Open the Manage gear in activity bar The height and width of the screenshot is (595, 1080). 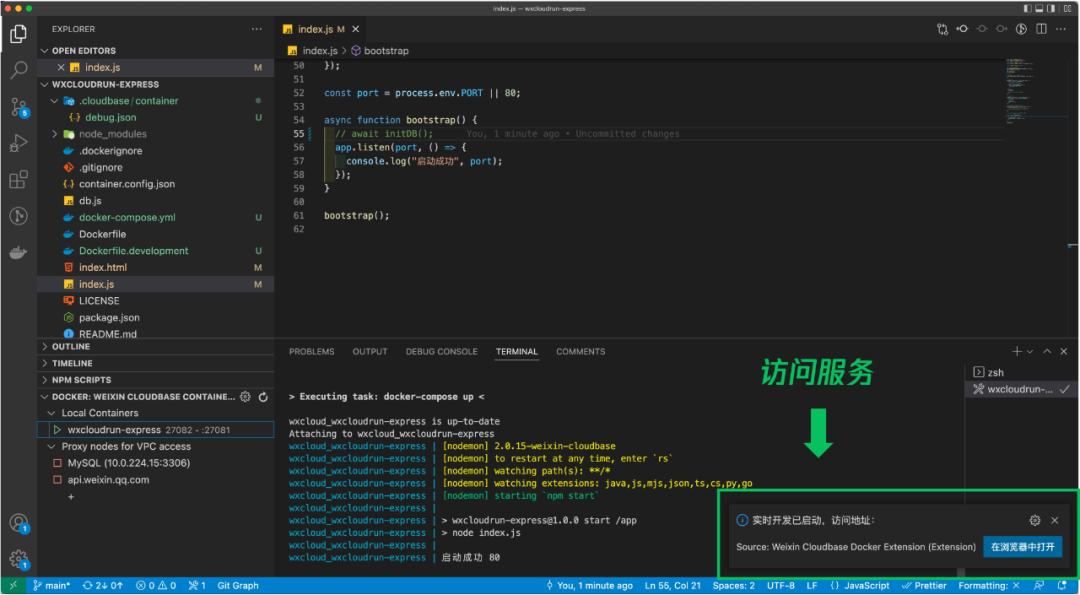pos(19,559)
